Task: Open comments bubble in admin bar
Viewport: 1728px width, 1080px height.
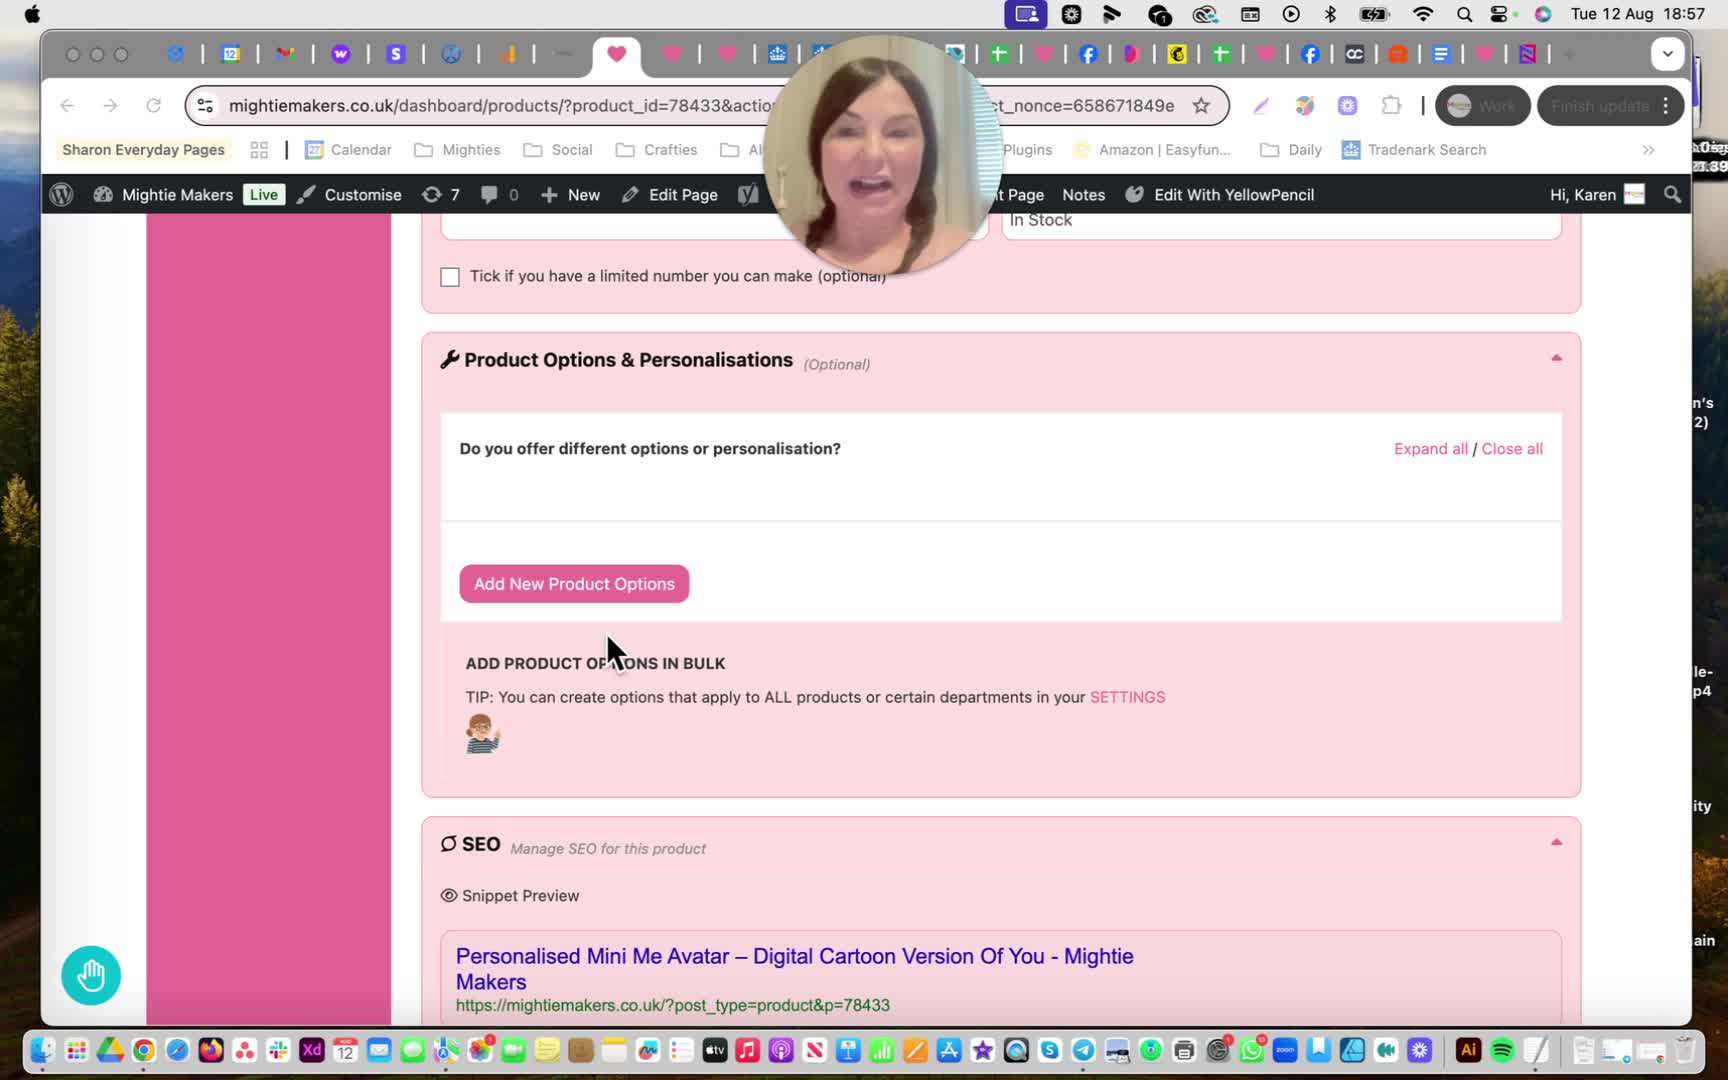Action: point(498,194)
